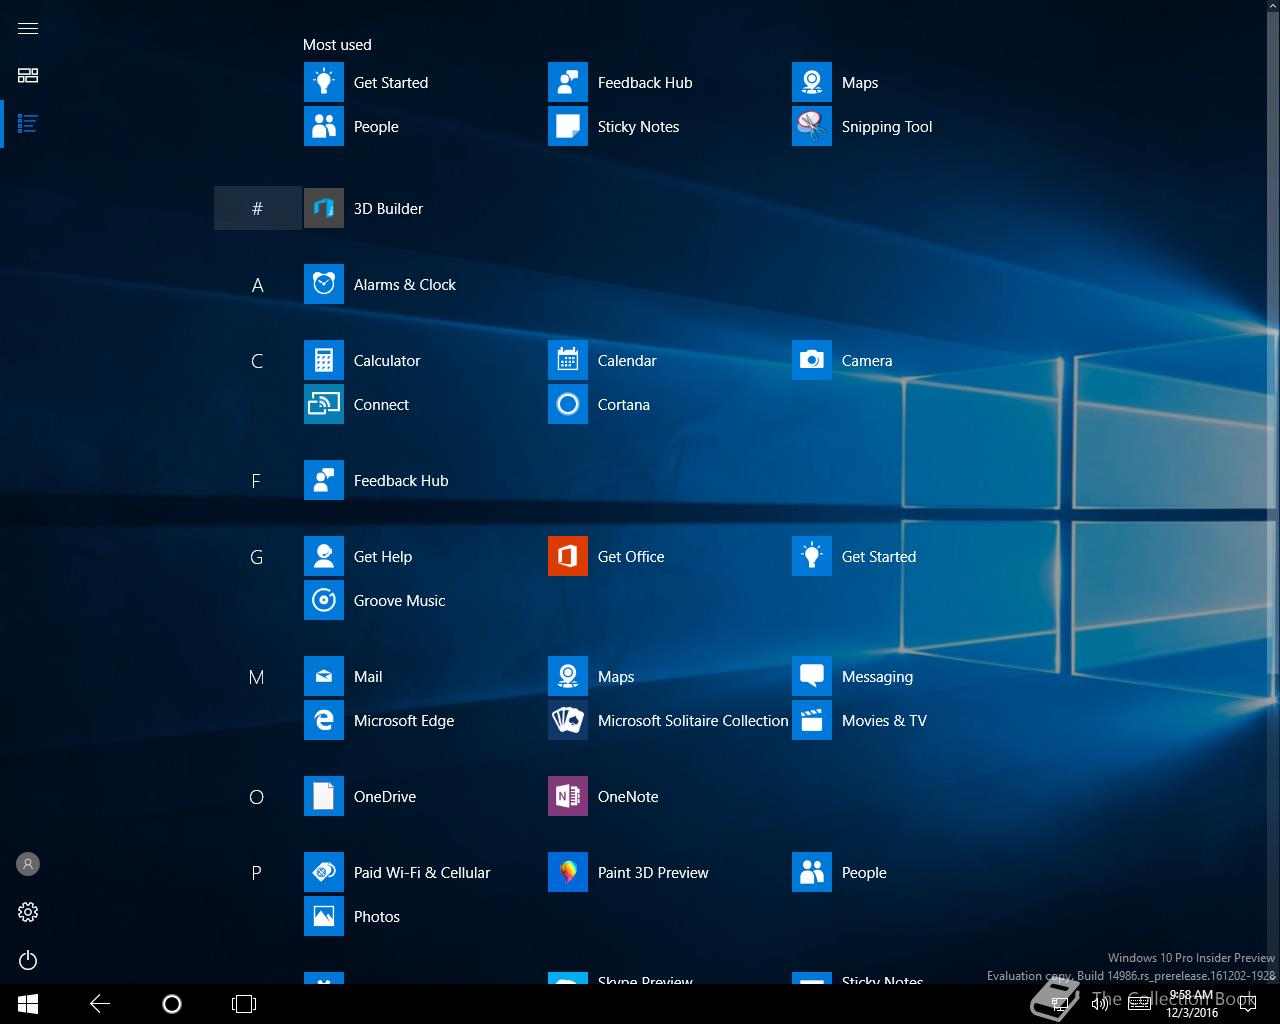1280x1024 pixels.
Task: Open the Calculator app icon
Action: point(324,360)
